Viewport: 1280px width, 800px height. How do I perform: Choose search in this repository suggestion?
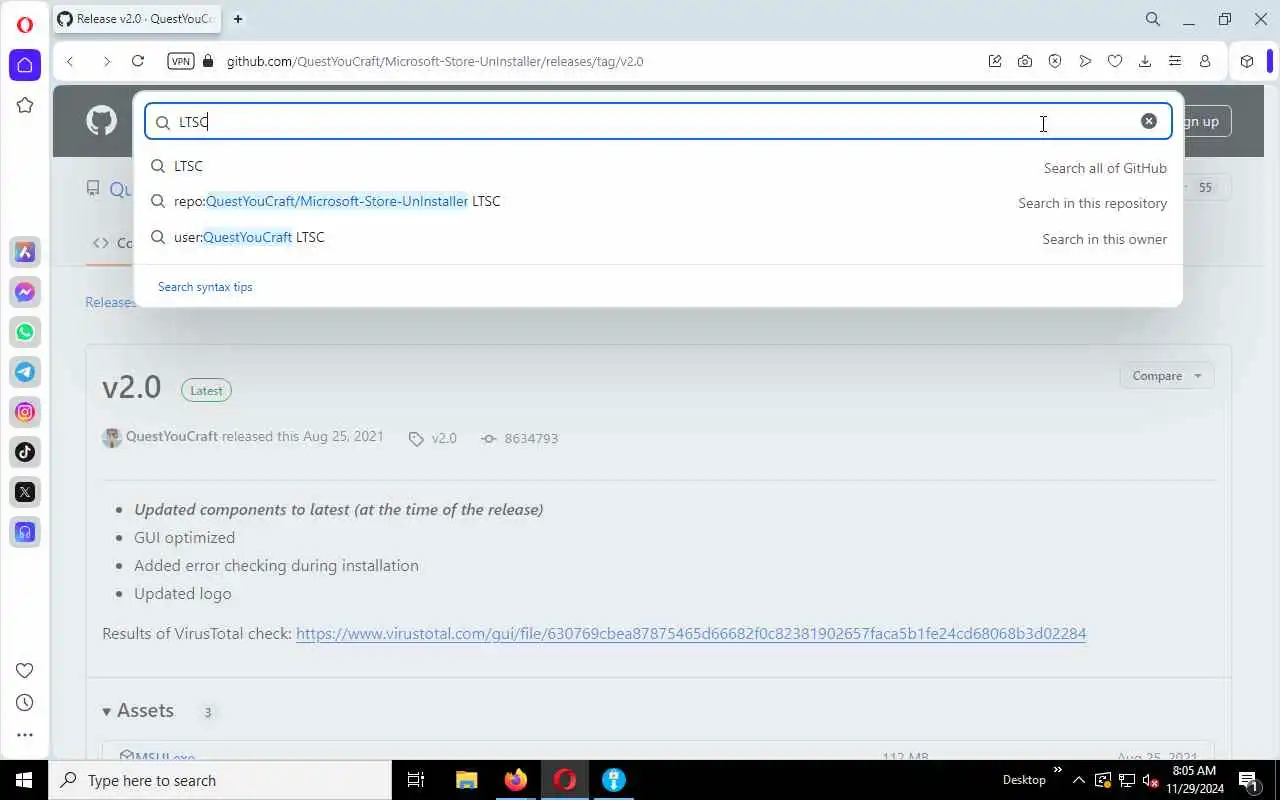coord(658,202)
